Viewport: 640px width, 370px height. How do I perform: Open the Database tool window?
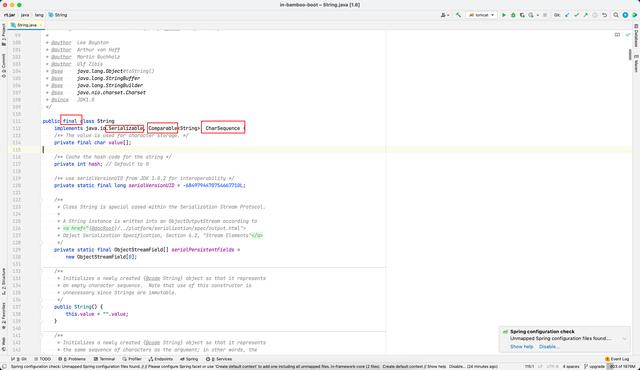pos(636,35)
